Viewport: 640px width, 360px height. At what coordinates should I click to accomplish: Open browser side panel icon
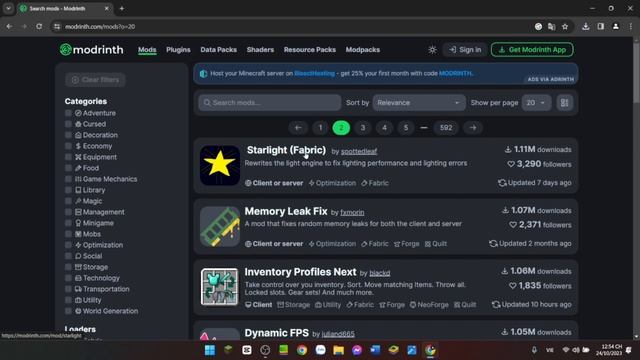tap(601, 27)
